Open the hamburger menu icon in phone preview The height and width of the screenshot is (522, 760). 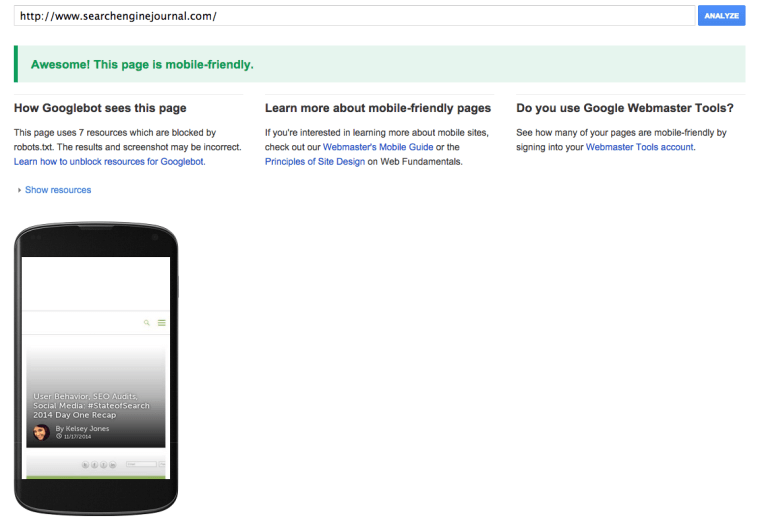(x=161, y=323)
